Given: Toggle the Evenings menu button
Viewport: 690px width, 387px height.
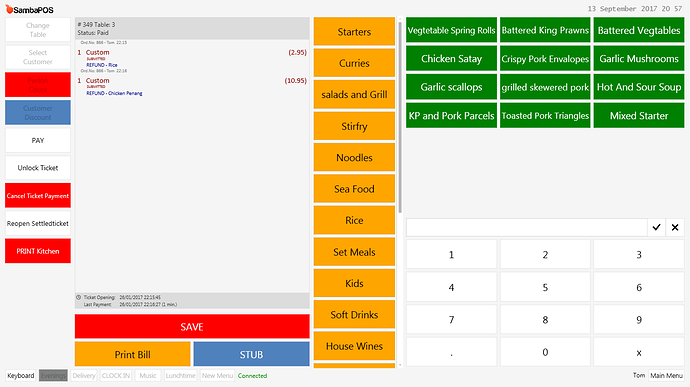Looking at the screenshot, I should (53, 376).
